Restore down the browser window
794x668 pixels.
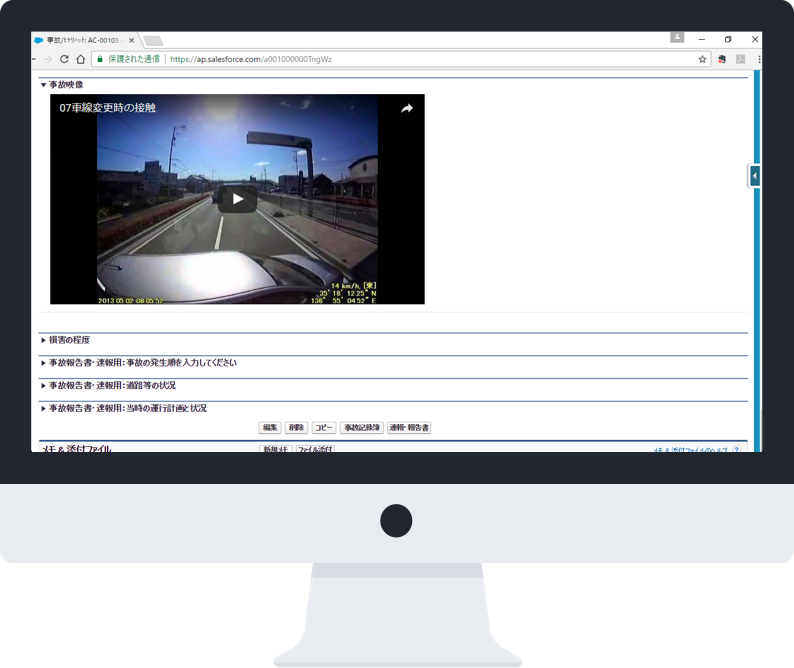(728, 39)
